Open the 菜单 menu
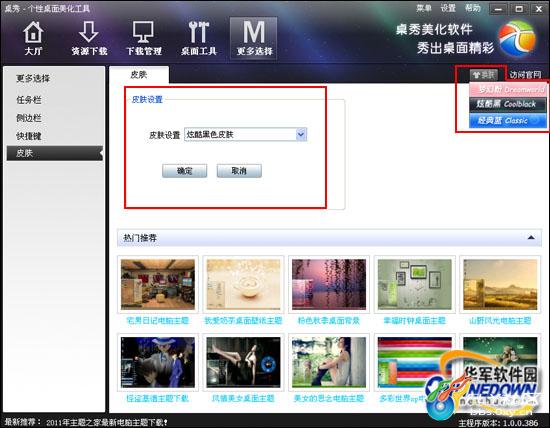The height and width of the screenshot is (428, 550). point(424,8)
